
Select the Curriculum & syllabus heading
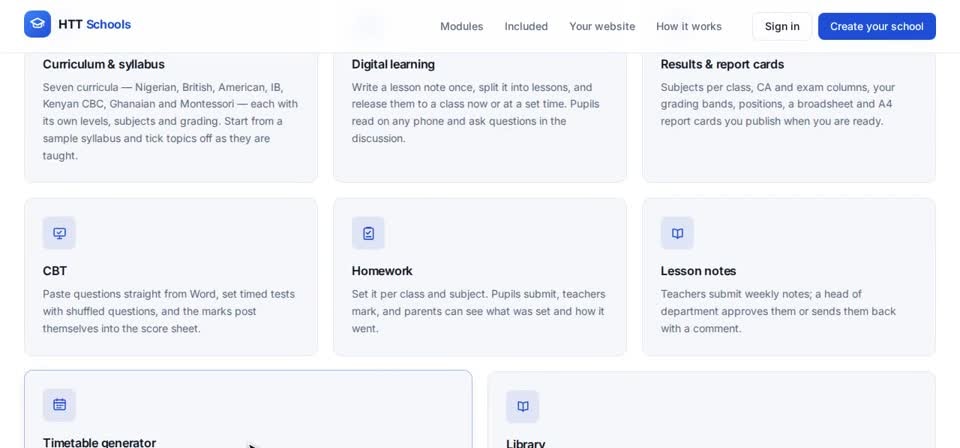pyautogui.click(x=103, y=64)
